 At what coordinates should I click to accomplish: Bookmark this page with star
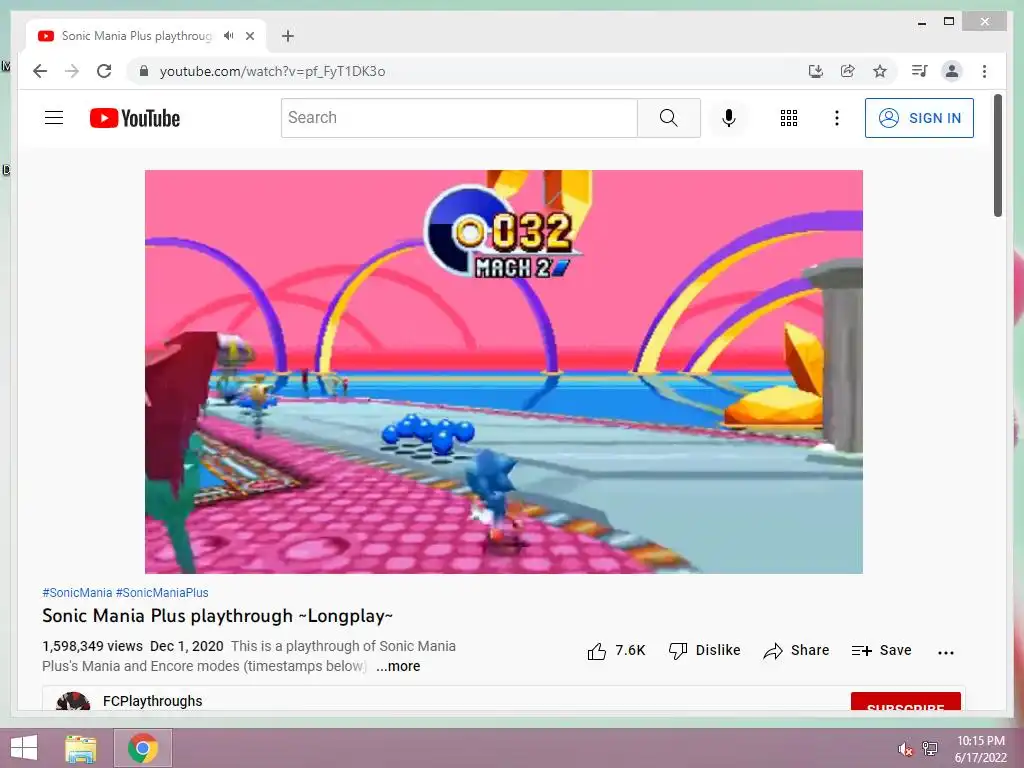point(880,71)
